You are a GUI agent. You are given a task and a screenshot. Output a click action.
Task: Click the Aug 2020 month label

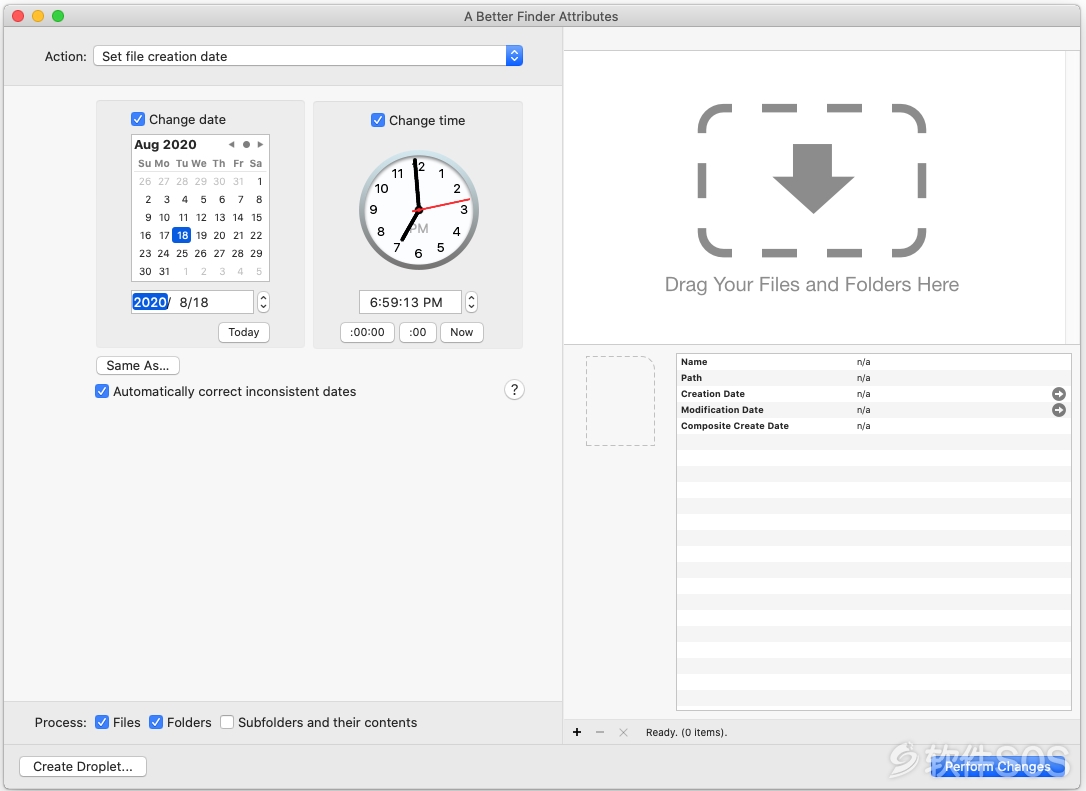[x=165, y=144]
